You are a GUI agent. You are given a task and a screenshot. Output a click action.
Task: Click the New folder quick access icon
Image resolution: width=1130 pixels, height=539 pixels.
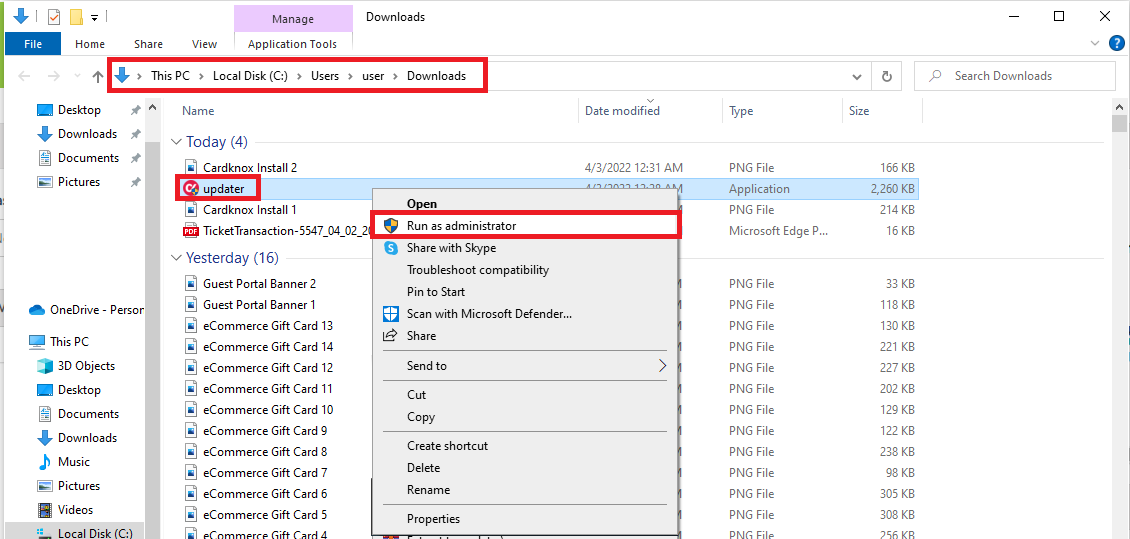pos(76,17)
